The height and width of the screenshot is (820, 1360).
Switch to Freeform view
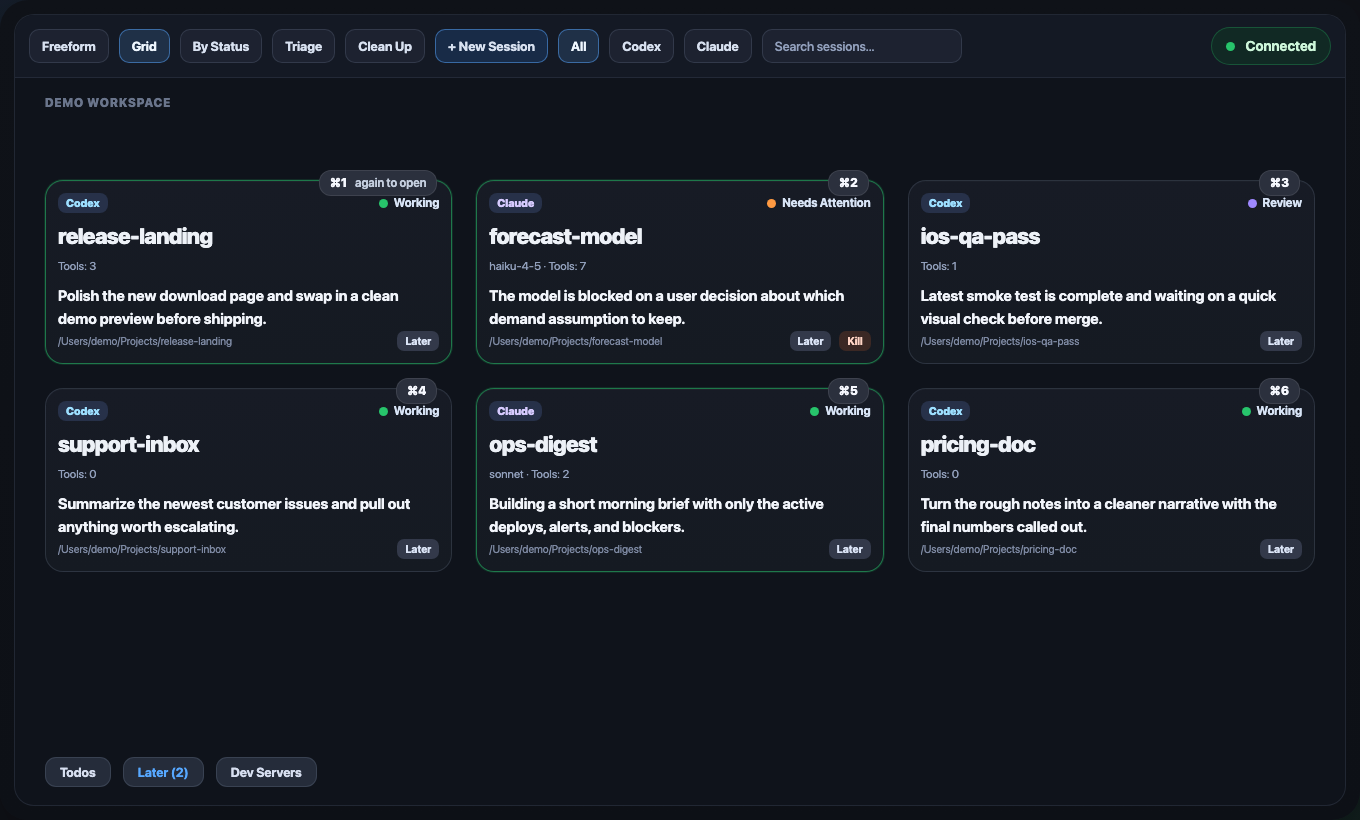tap(68, 46)
